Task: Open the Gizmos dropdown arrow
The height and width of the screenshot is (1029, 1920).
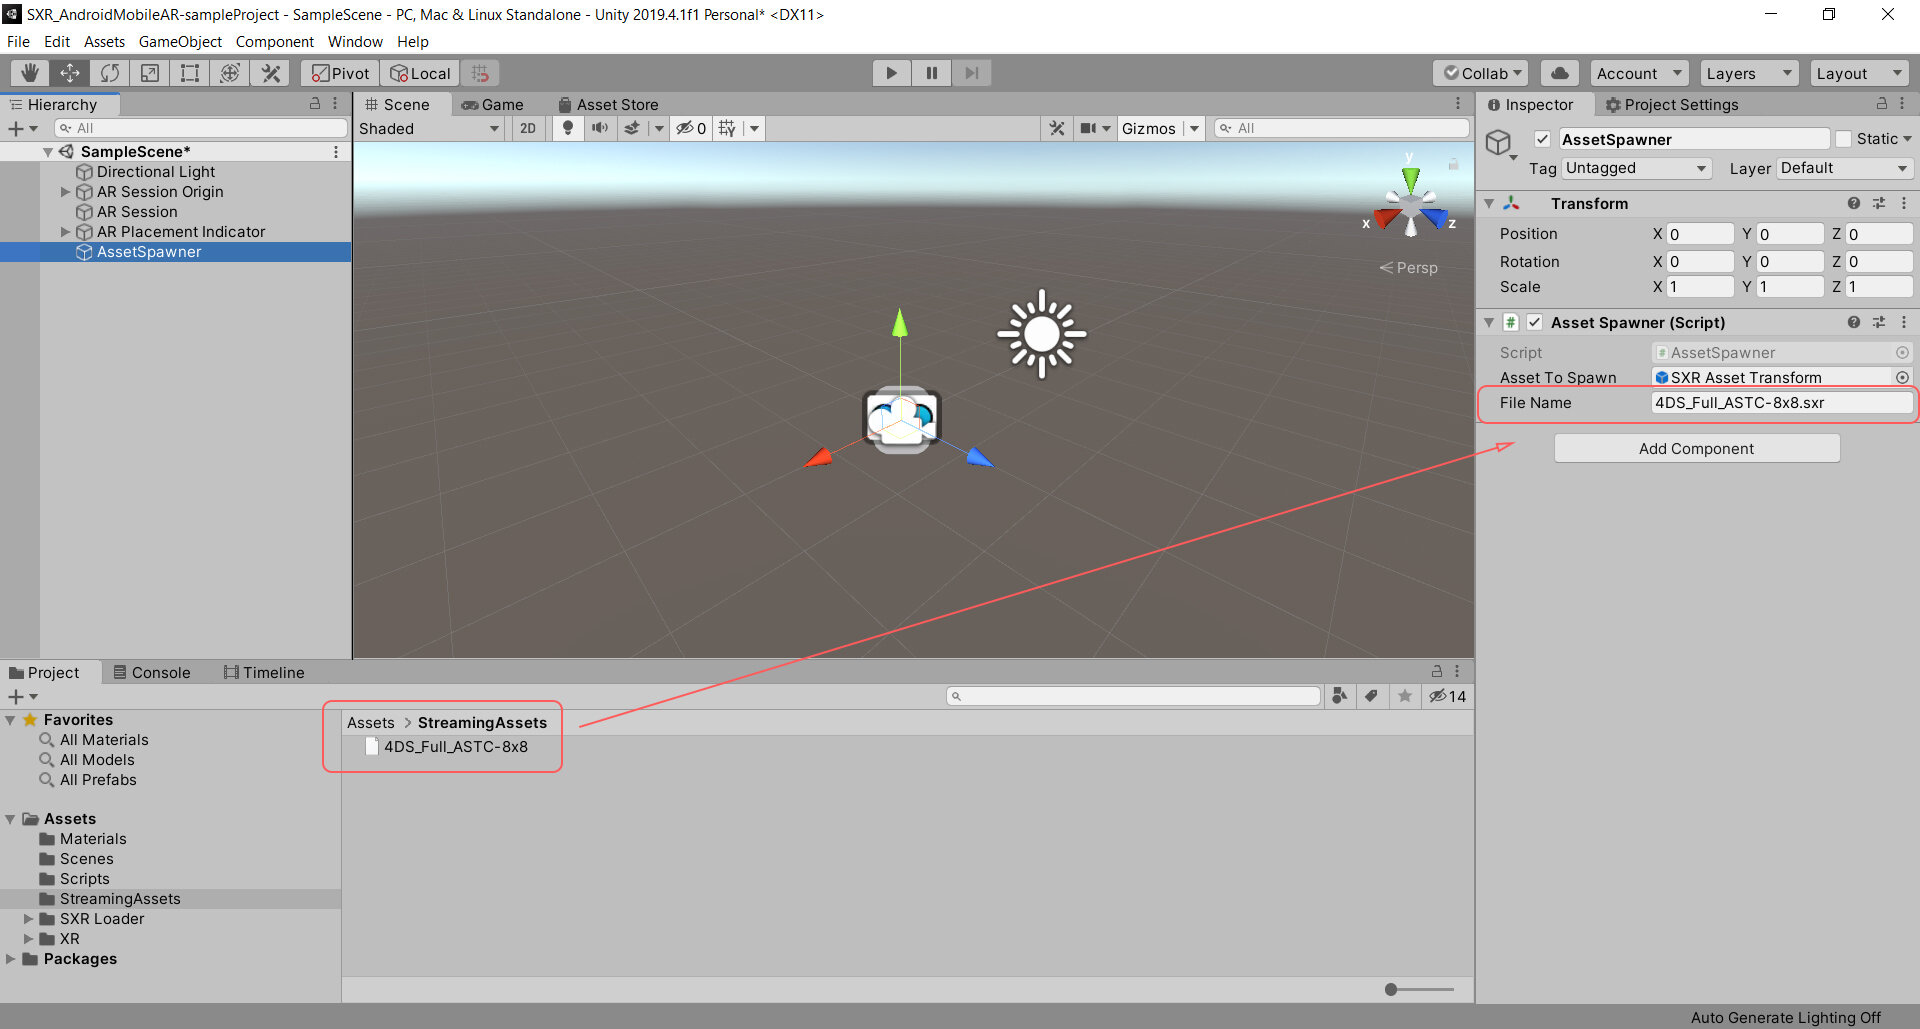Action: tap(1194, 128)
